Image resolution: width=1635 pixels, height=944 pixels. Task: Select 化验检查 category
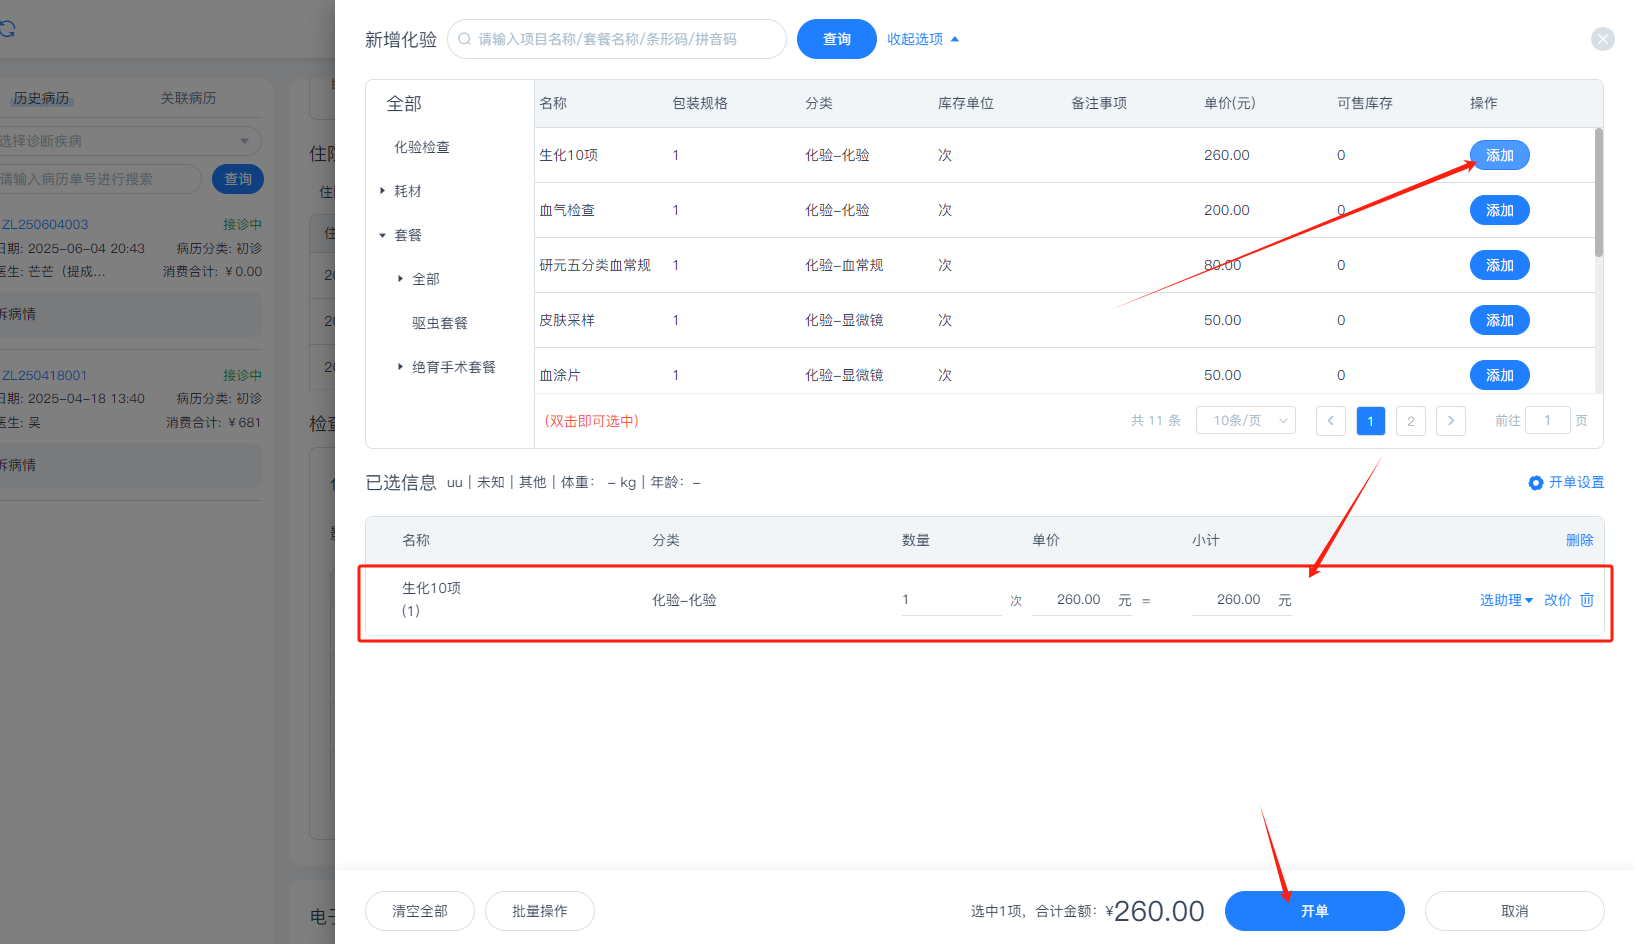click(422, 147)
